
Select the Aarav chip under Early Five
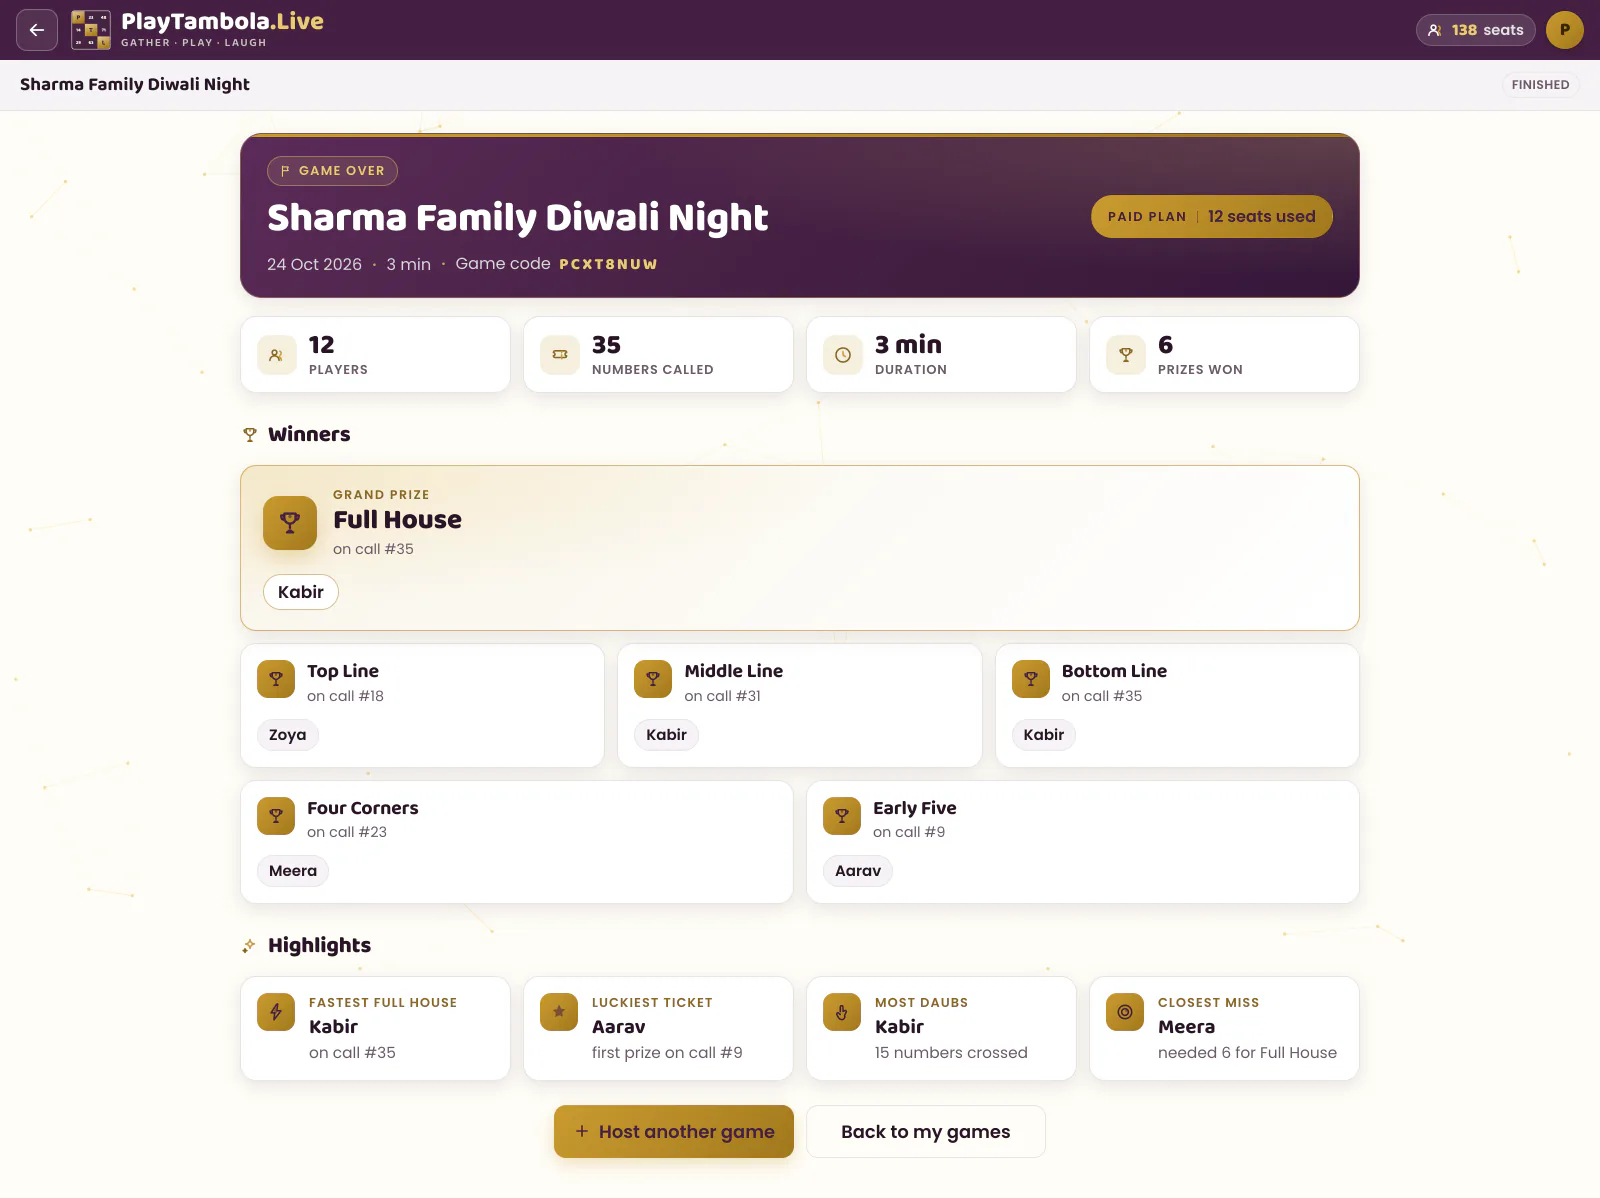point(858,871)
